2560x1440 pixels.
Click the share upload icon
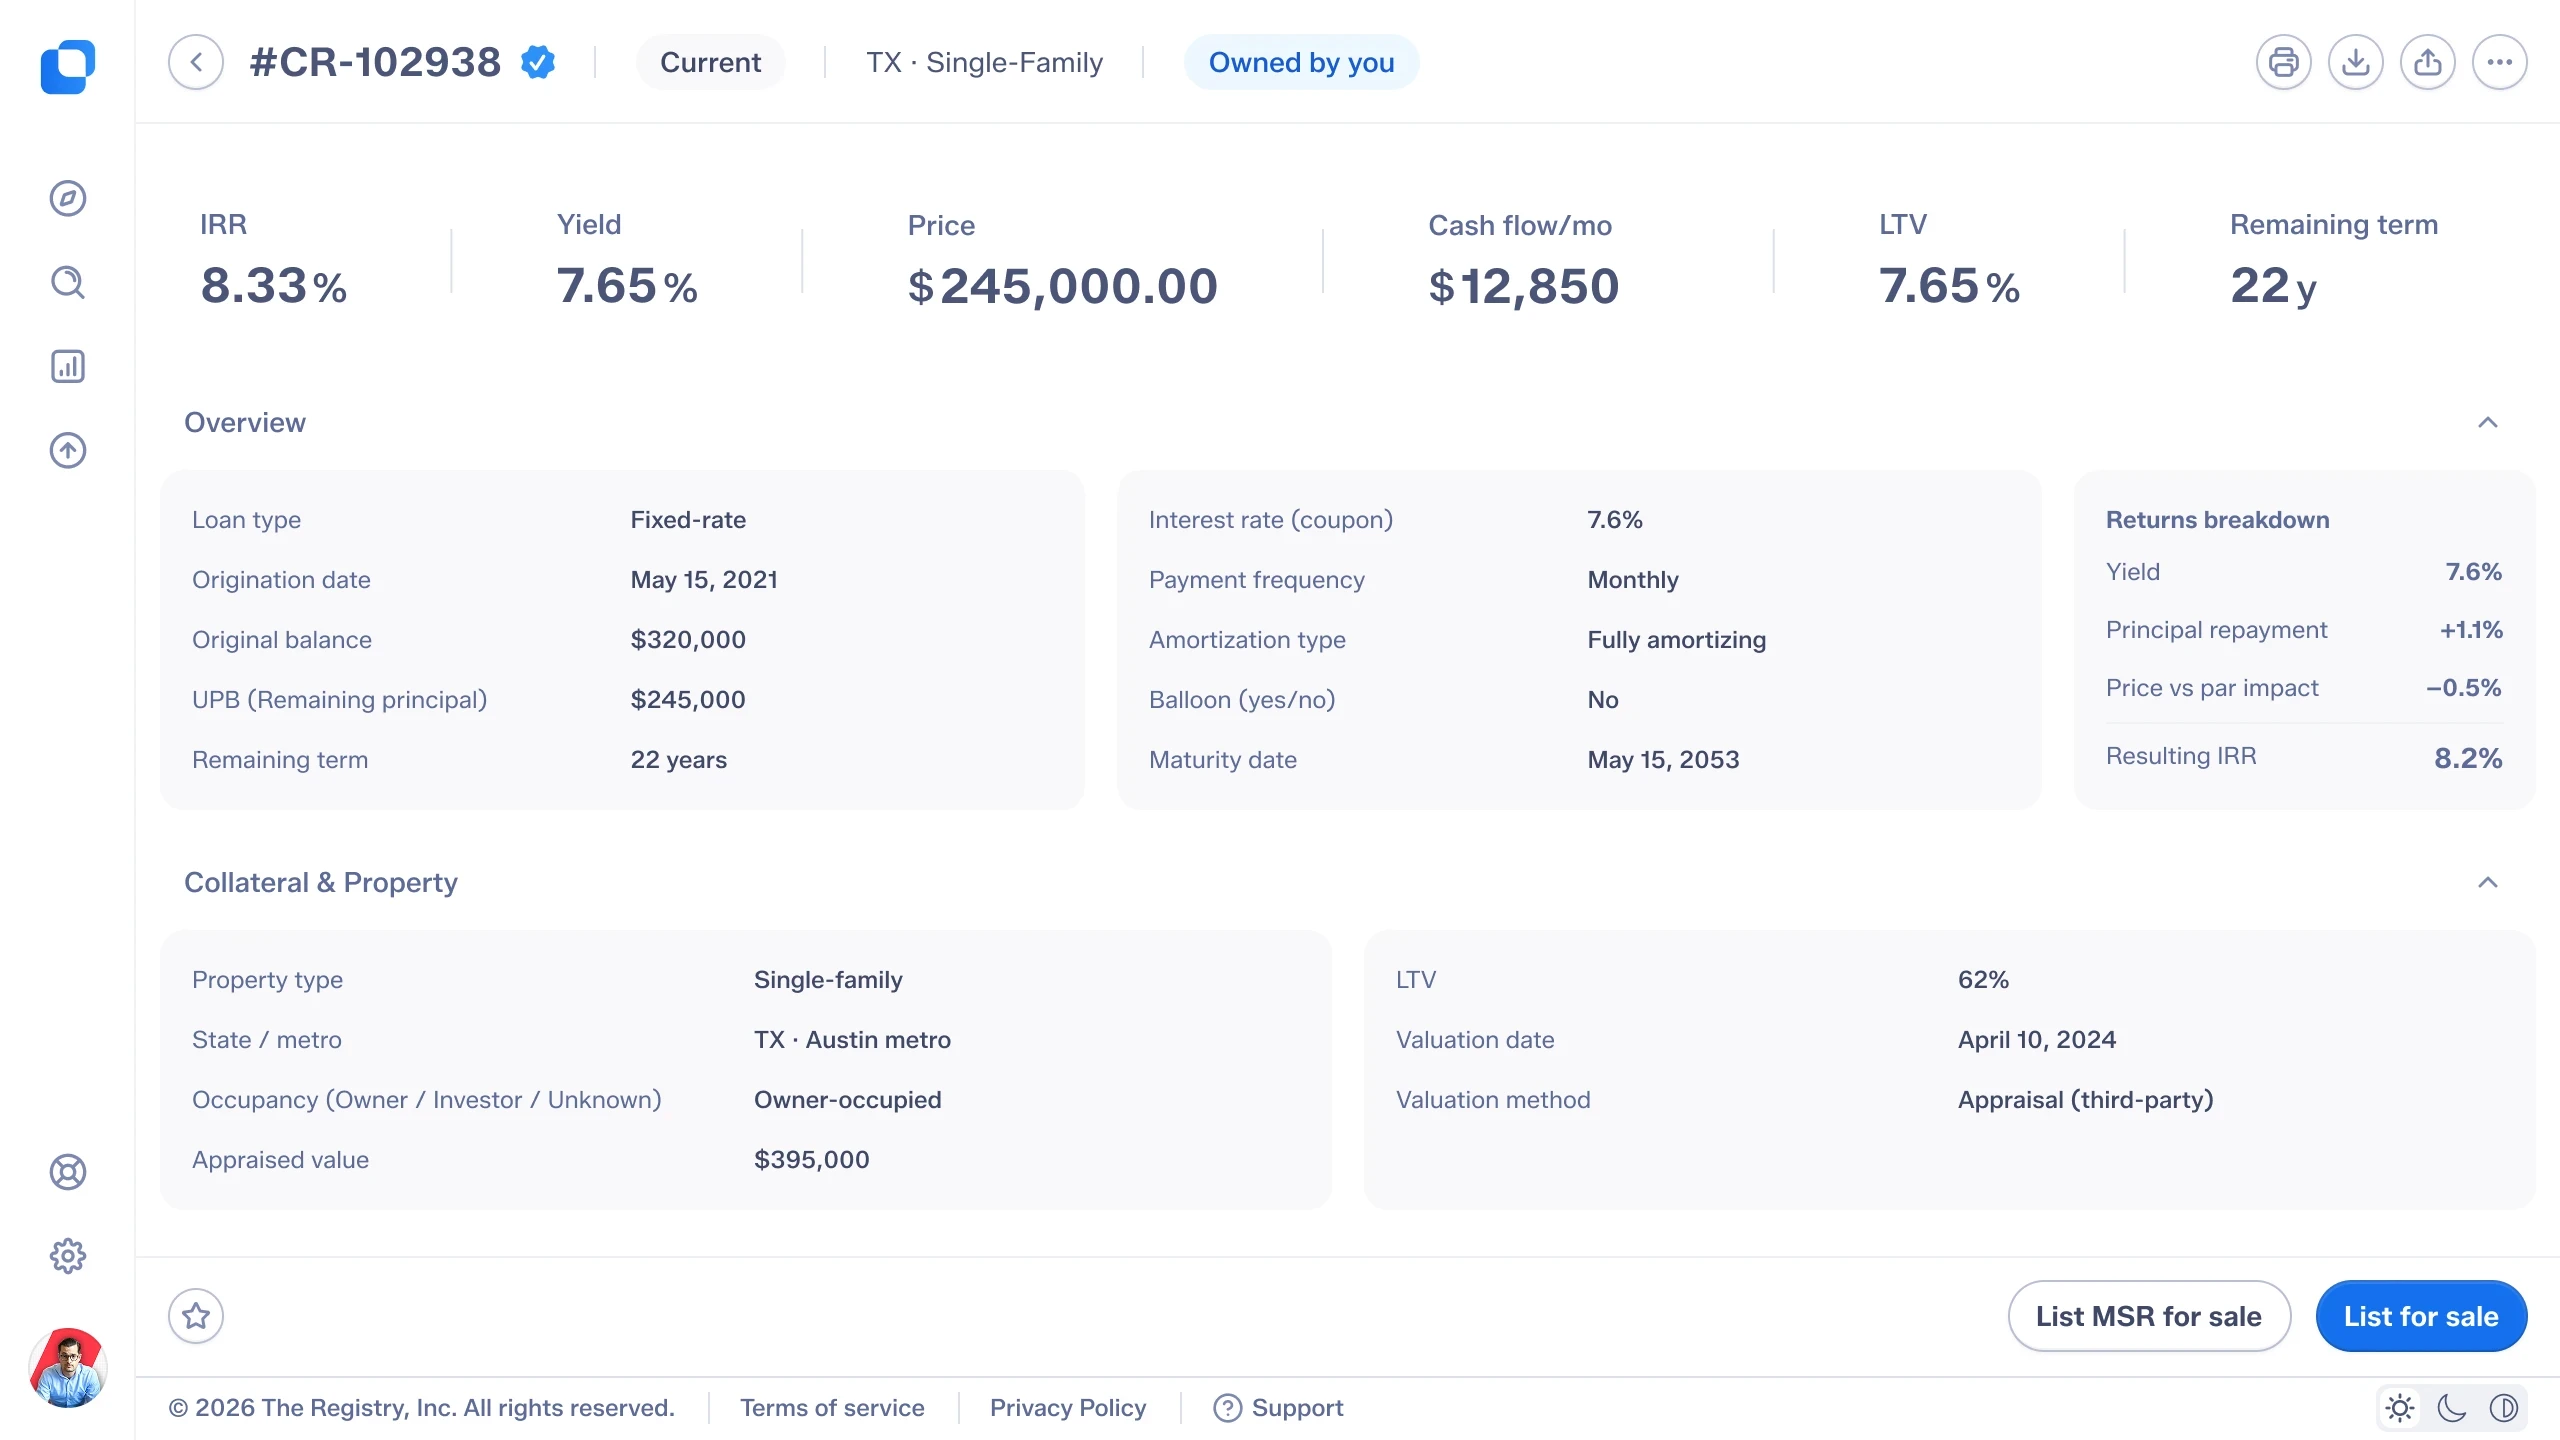click(x=2428, y=62)
